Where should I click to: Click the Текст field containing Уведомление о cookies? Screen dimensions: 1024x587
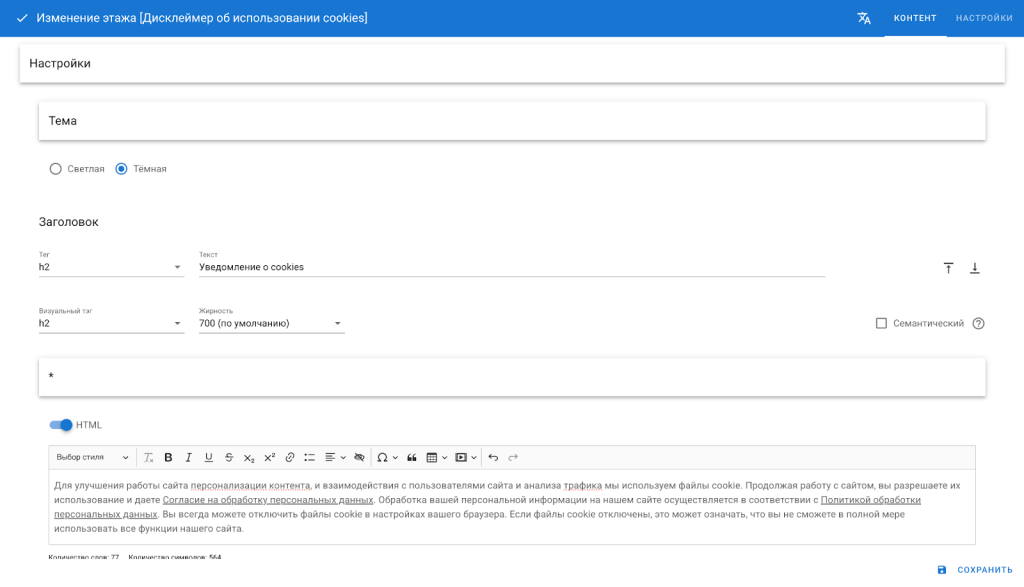tap(511, 267)
